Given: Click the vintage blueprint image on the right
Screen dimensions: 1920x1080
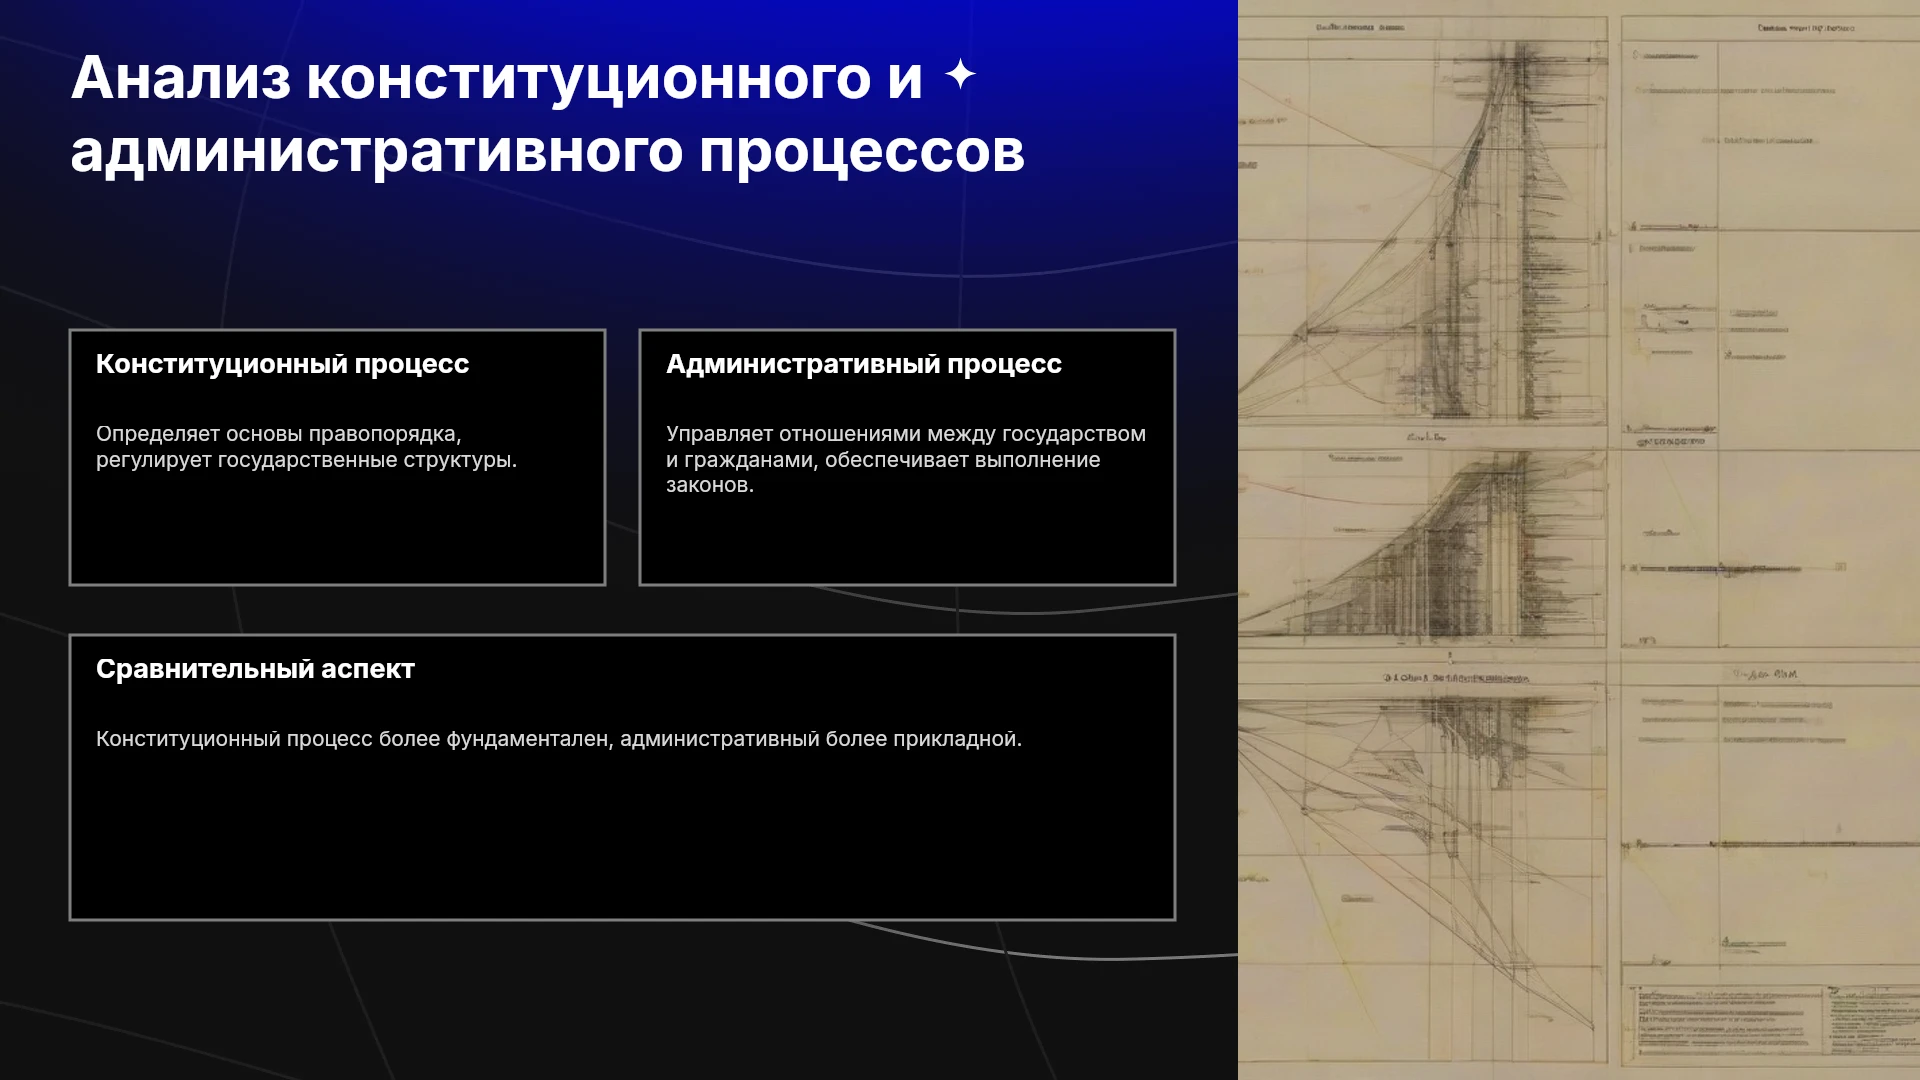Looking at the screenshot, I should tap(1579, 540).
